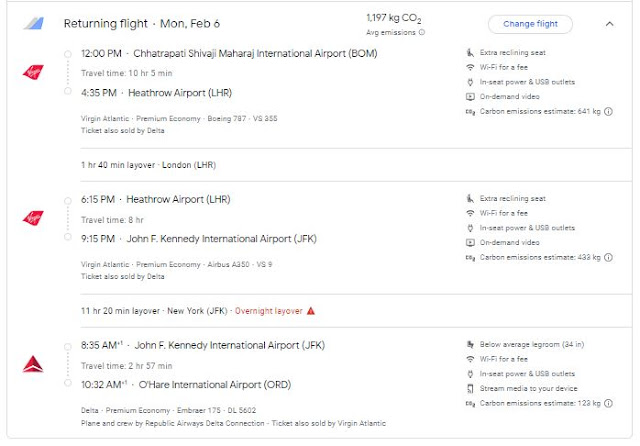This screenshot has height=446, width=640.
Task: Click the stream media icon on Delta leg
Action: click(470, 388)
